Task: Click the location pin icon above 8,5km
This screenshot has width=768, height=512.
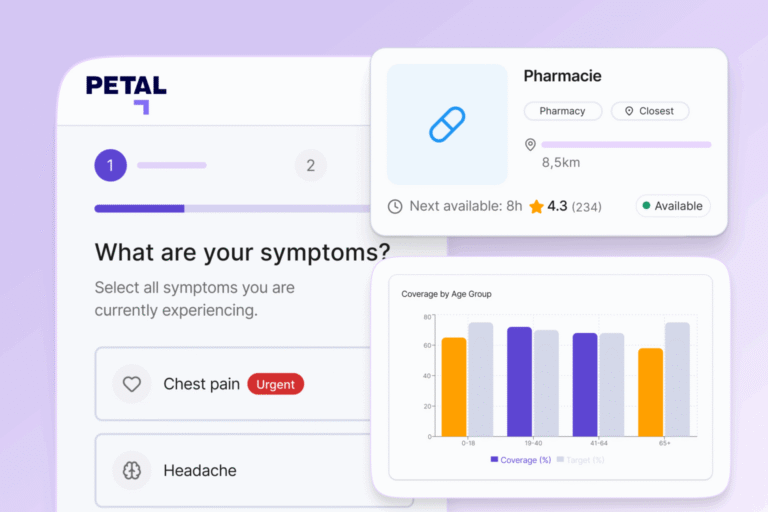Action: click(x=530, y=145)
